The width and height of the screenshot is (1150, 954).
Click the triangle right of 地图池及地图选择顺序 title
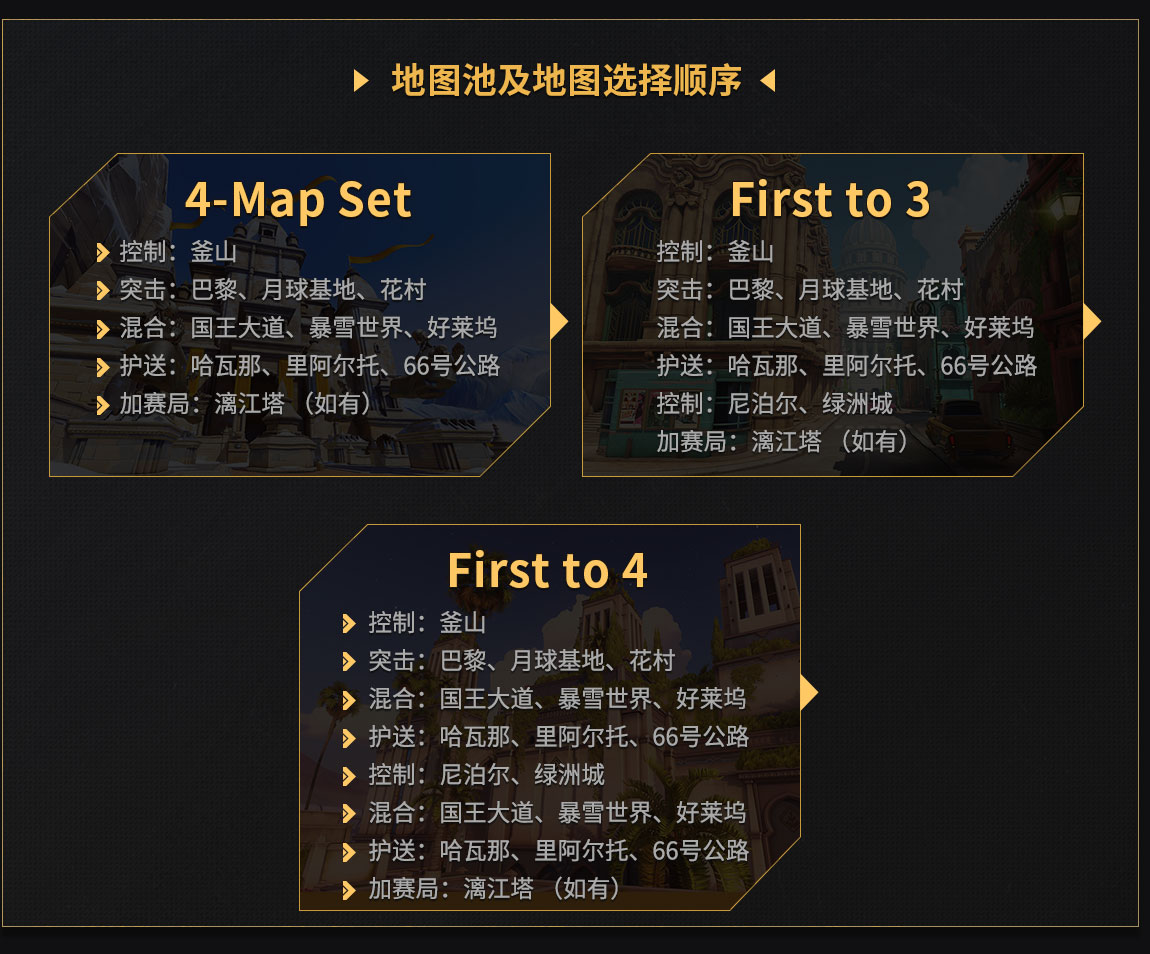(768, 81)
